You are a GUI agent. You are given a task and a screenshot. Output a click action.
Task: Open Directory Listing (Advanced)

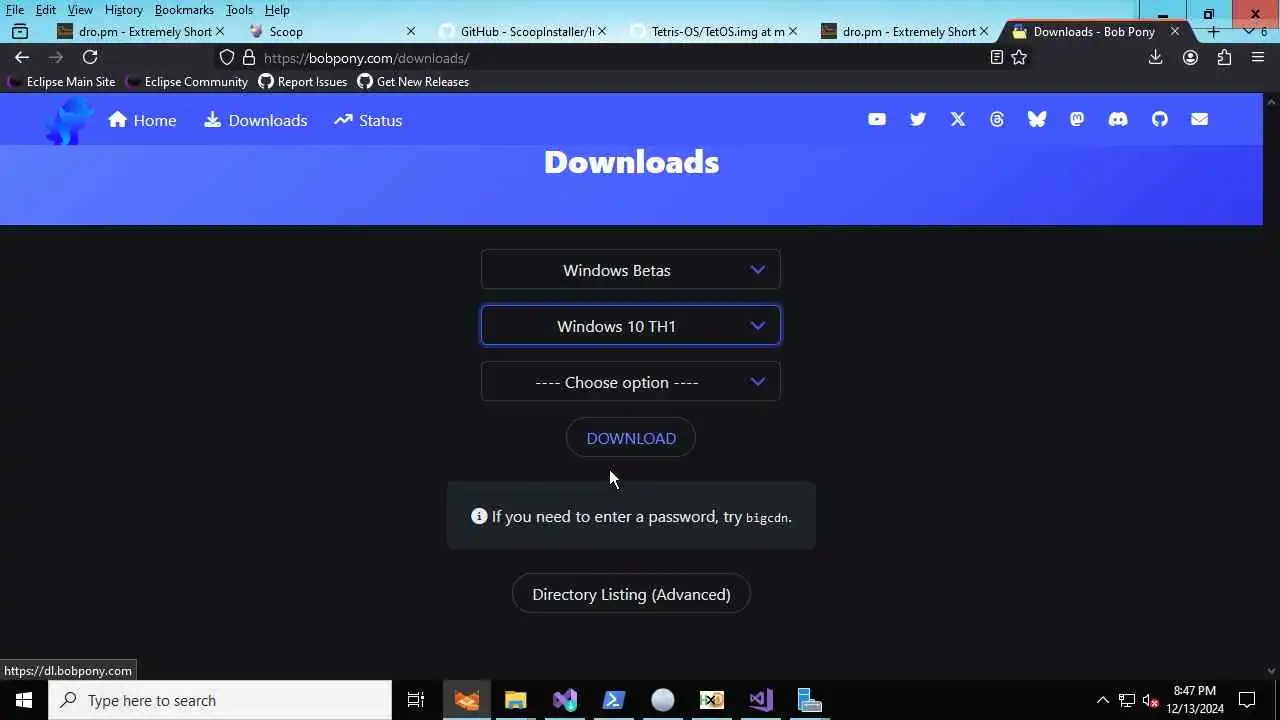(x=631, y=594)
